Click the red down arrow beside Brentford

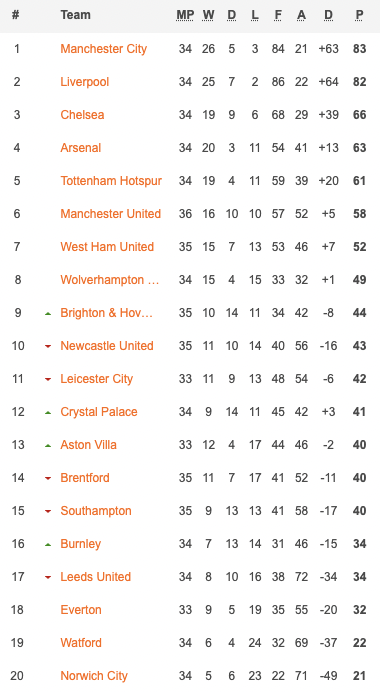tap(48, 478)
